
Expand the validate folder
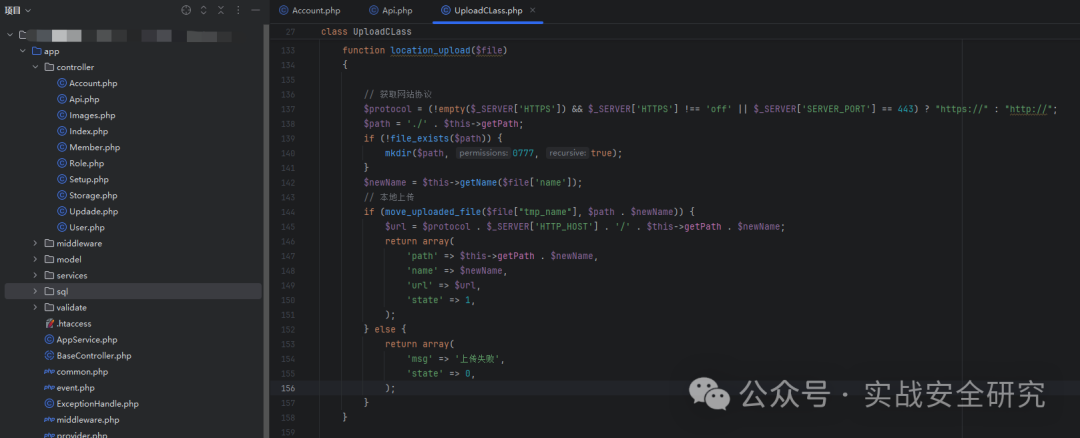point(35,308)
